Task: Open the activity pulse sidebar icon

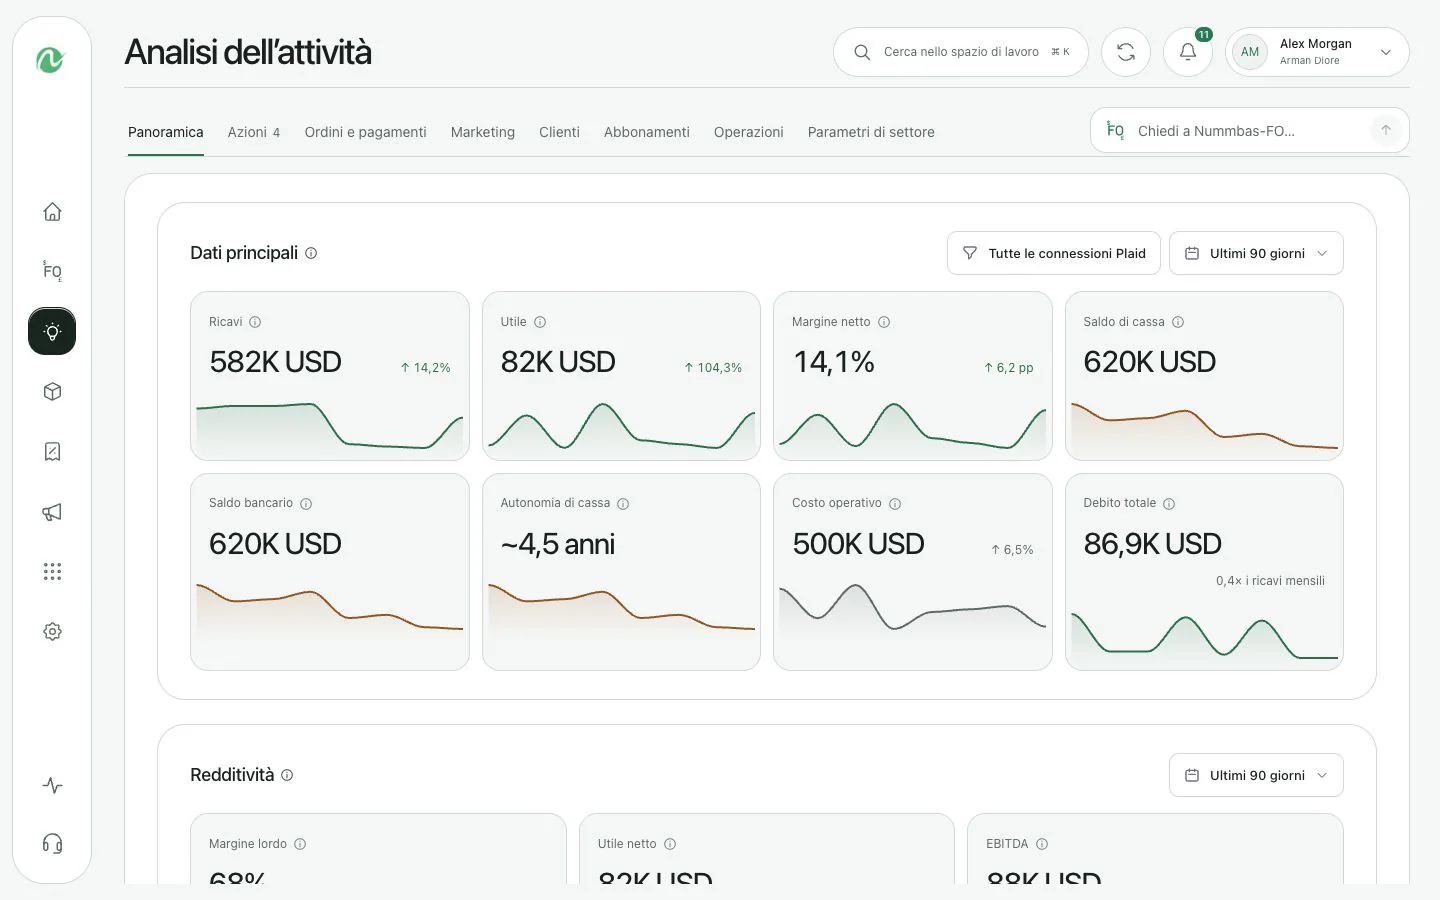Action: coord(52,785)
